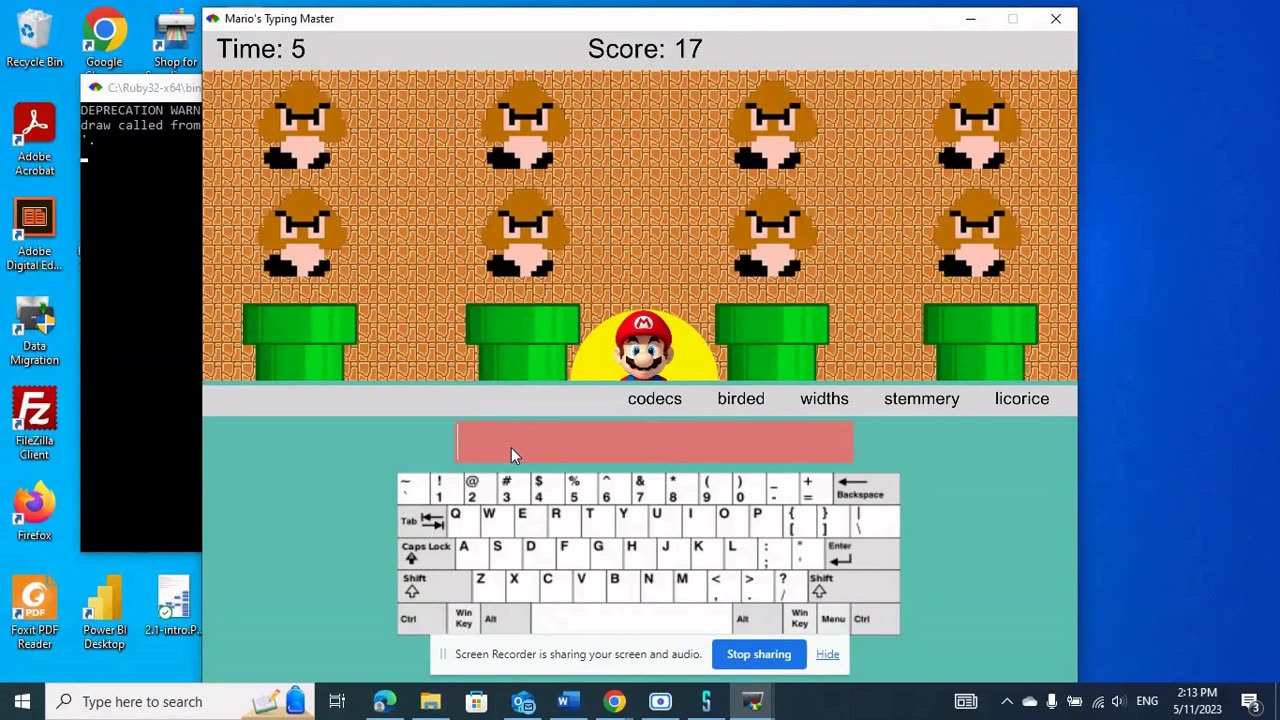Switch ENG input language indicator
This screenshot has height=720, width=1280.
coord(1147,701)
